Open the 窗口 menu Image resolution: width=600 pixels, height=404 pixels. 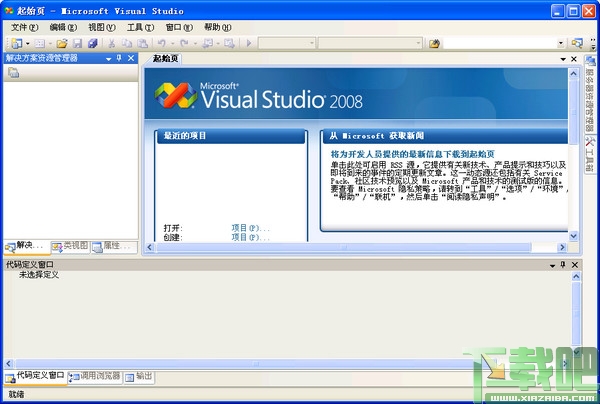179,27
